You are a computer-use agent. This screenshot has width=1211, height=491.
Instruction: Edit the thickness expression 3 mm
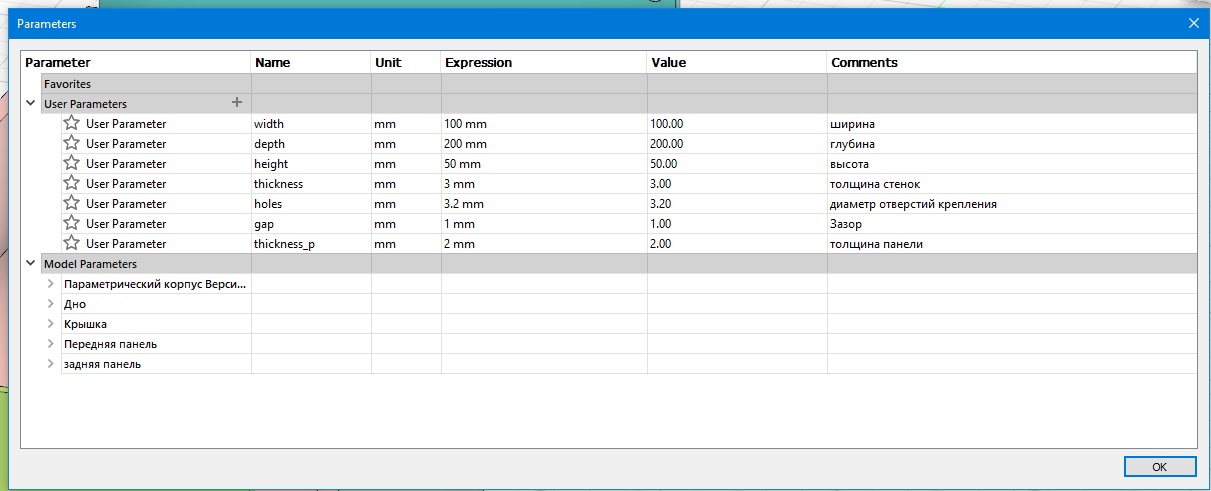pos(544,184)
